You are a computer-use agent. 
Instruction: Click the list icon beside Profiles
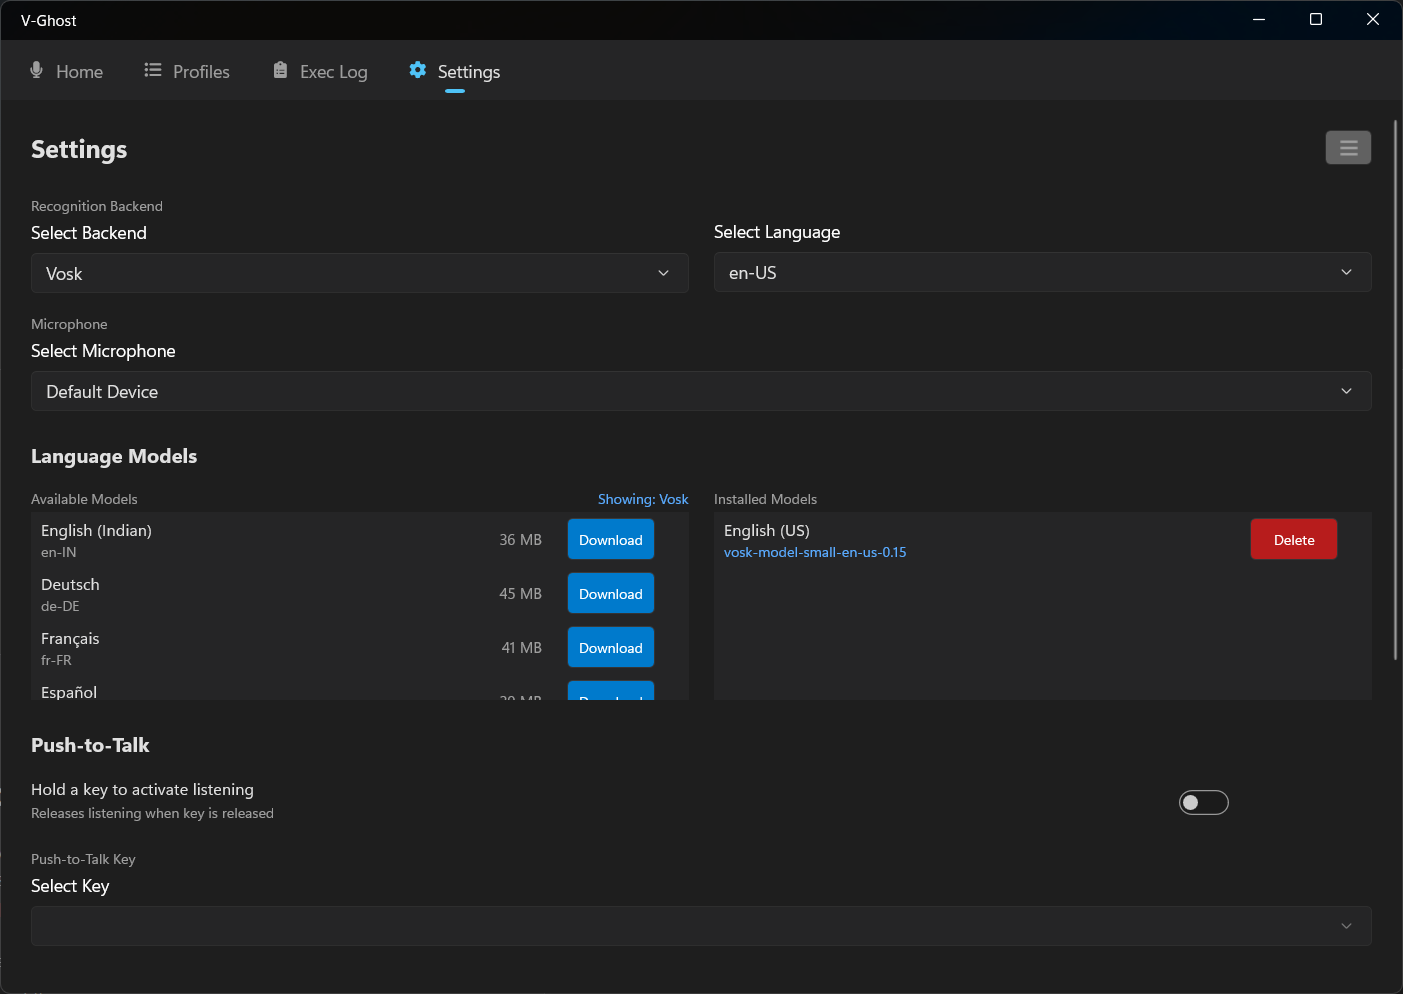[x=153, y=70]
